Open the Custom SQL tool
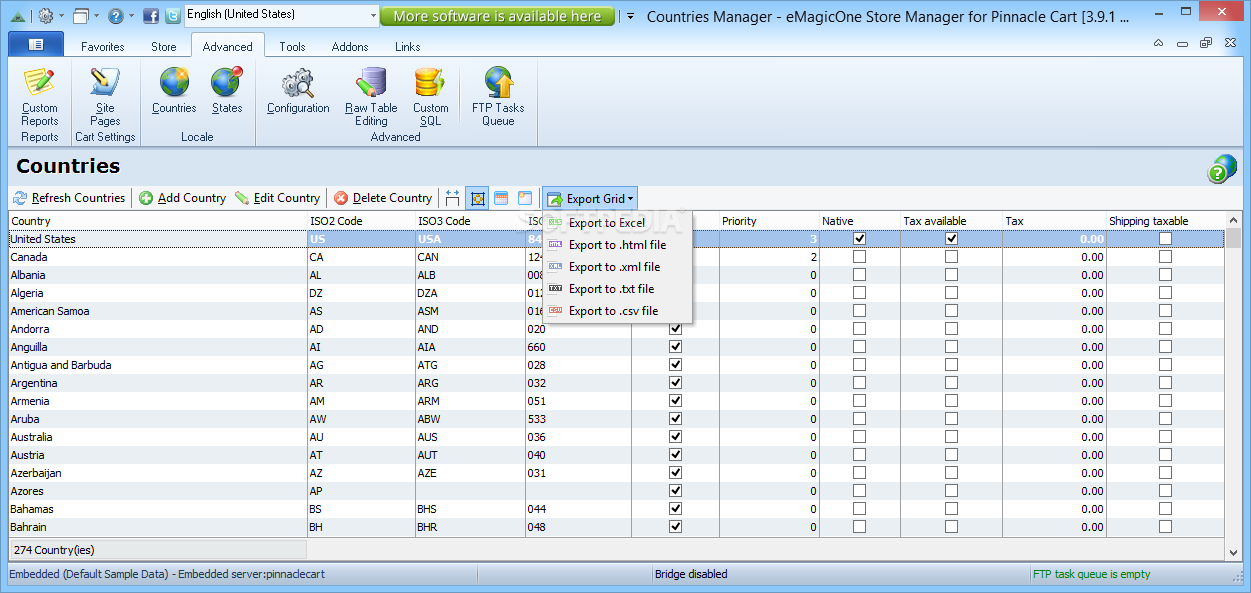1251x593 pixels. point(430,96)
